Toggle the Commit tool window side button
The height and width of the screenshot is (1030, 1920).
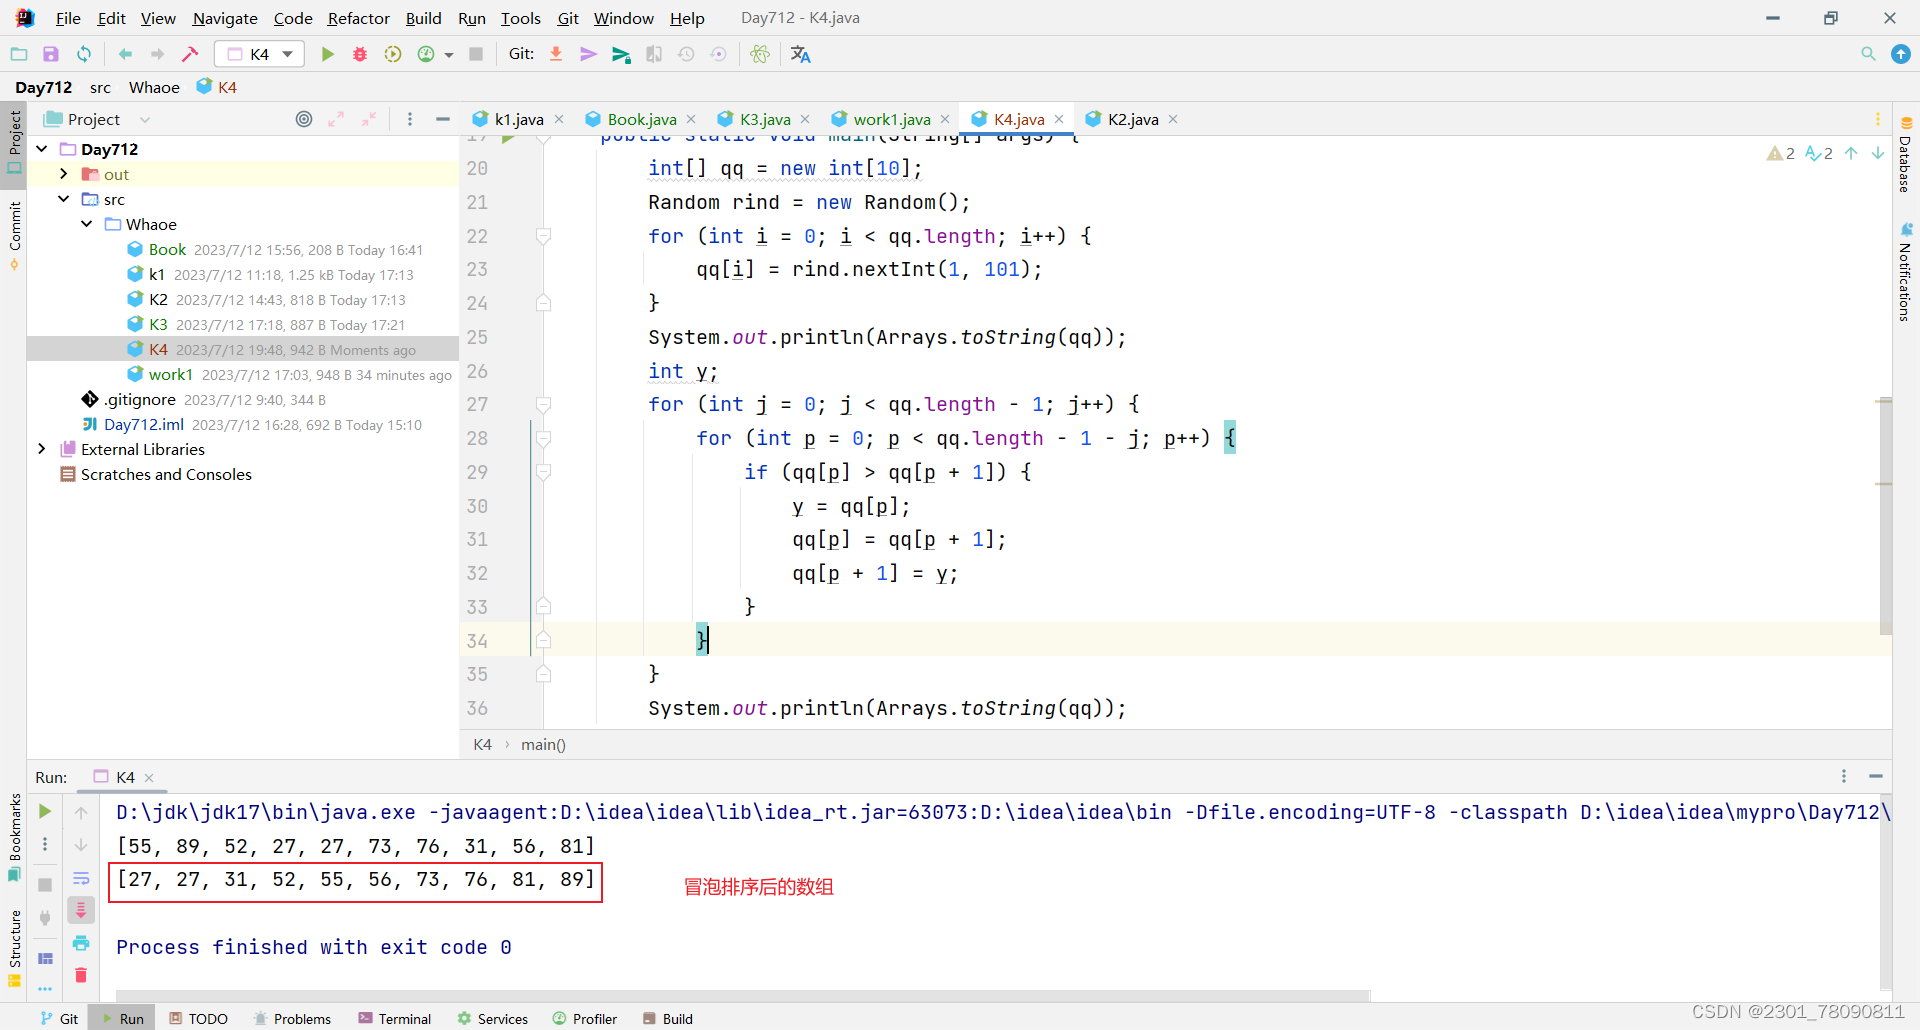(14, 236)
